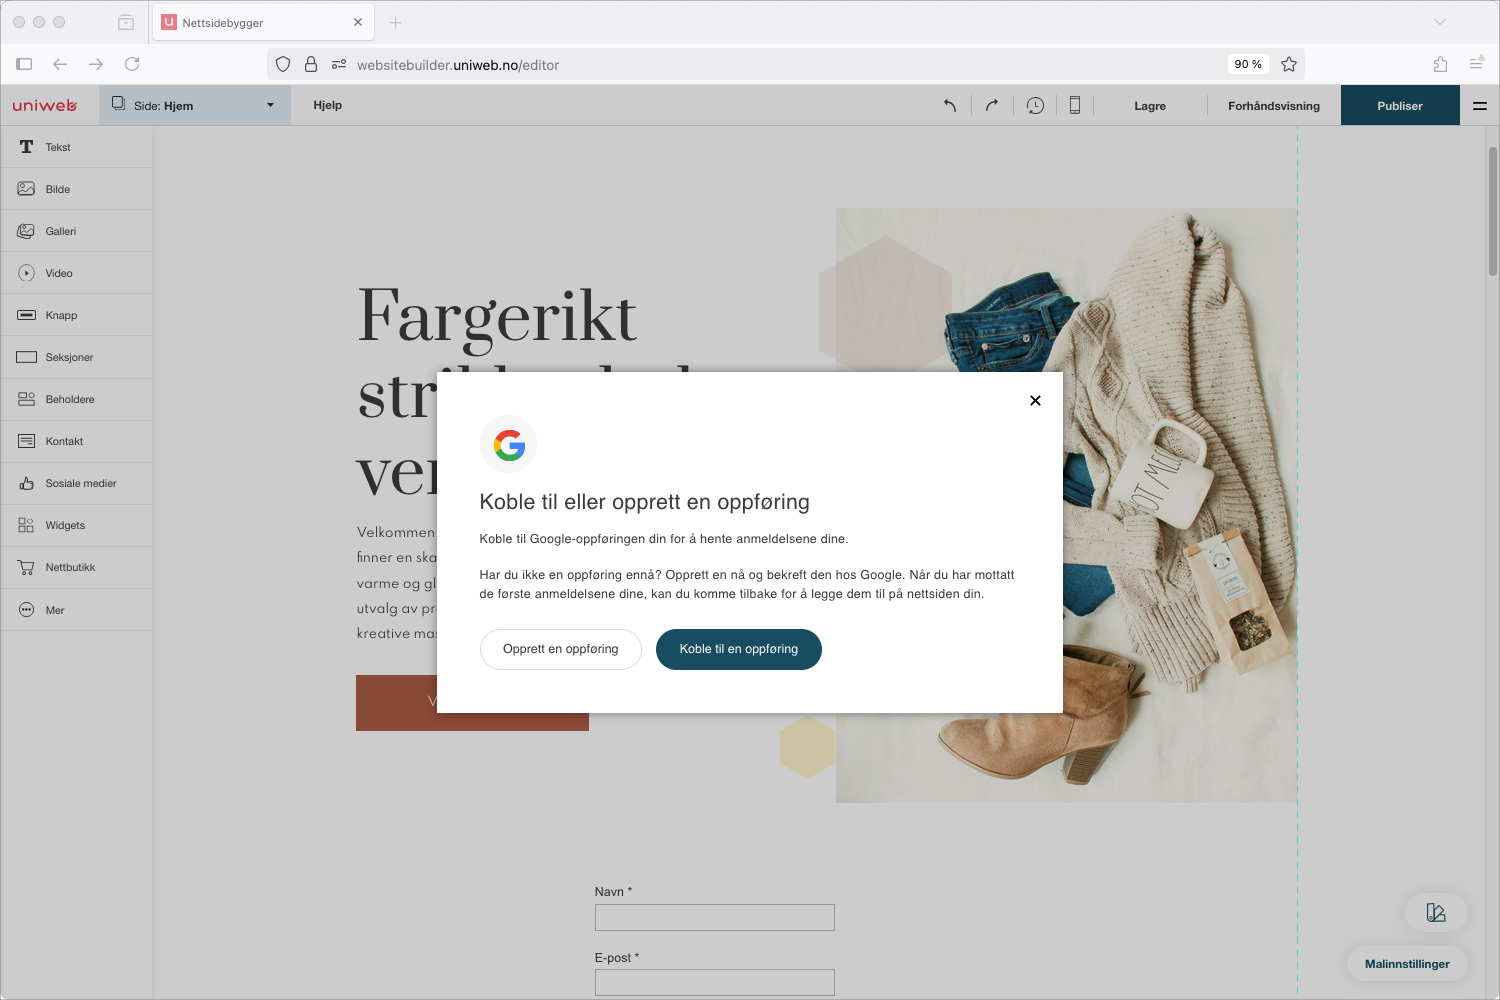The height and width of the screenshot is (1000, 1500).
Task: Open Malinnstillinger settings
Action: click(1407, 964)
